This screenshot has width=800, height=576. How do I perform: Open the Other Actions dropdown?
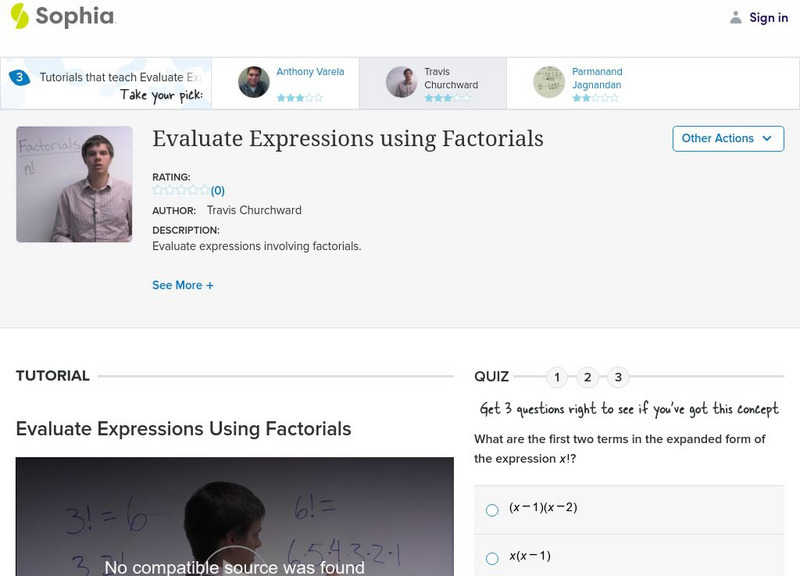pos(727,139)
